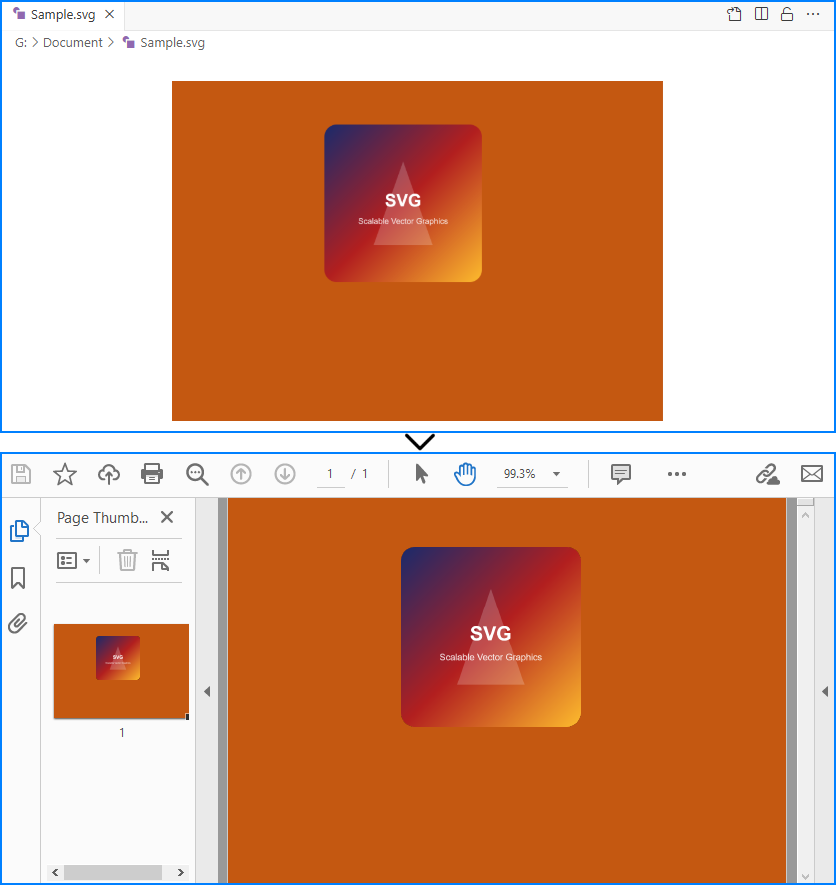Expand thumbnail options dropdown menu
This screenshot has height=885, width=836.
(x=74, y=560)
